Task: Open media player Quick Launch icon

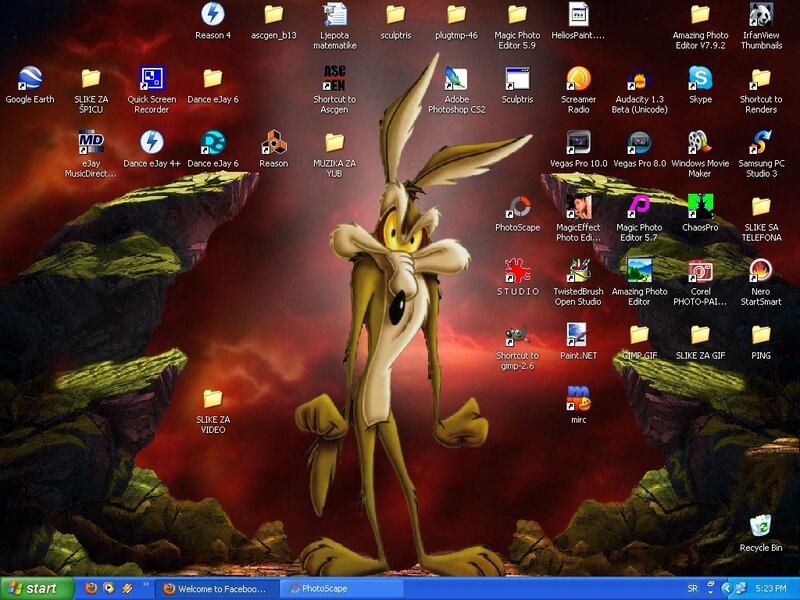Action: (x=109, y=588)
